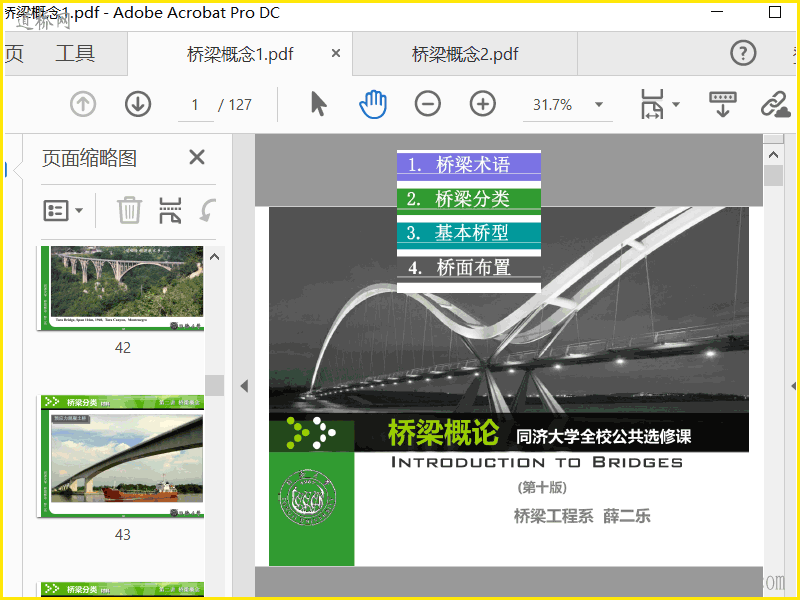This screenshot has height=600, width=800.
Task: Close the 页面缩略图 panel
Action: (197, 157)
